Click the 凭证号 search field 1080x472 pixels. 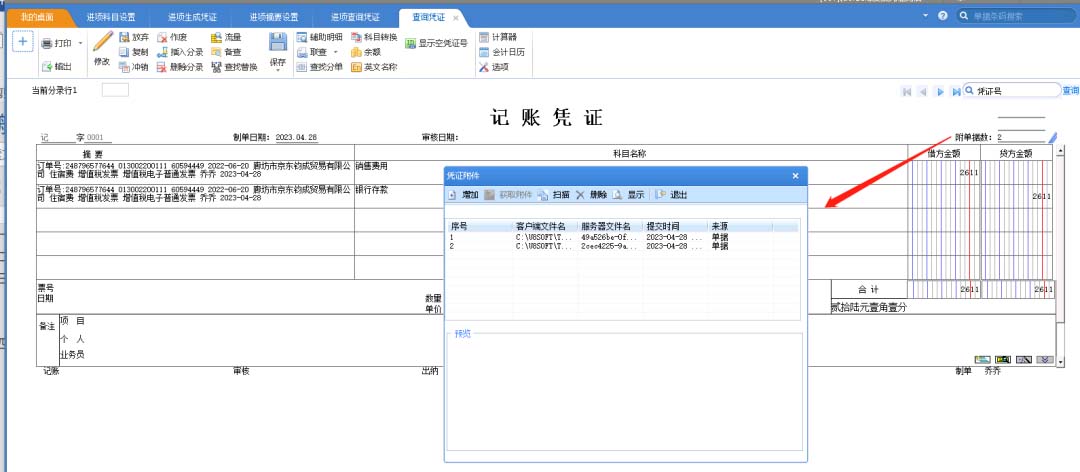pyautogui.click(x=1012, y=90)
